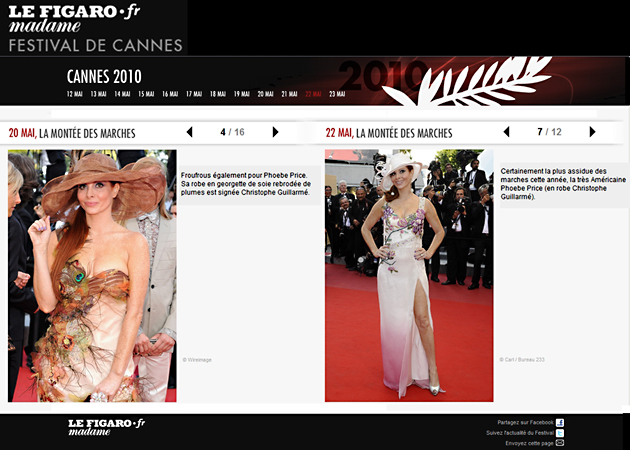The width and height of the screenshot is (630, 450).
Task: Select the 23 MAI date tab
Action: 337,94
